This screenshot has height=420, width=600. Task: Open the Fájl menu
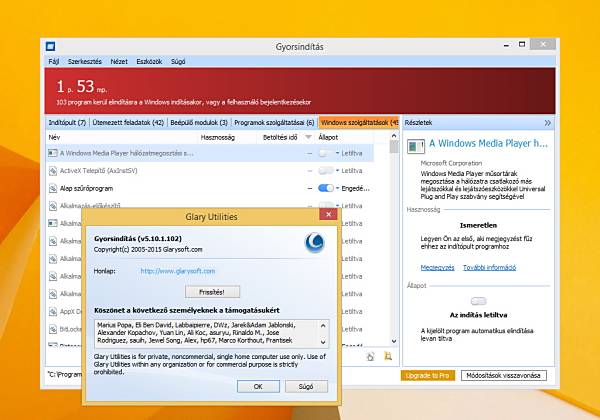tap(54, 62)
